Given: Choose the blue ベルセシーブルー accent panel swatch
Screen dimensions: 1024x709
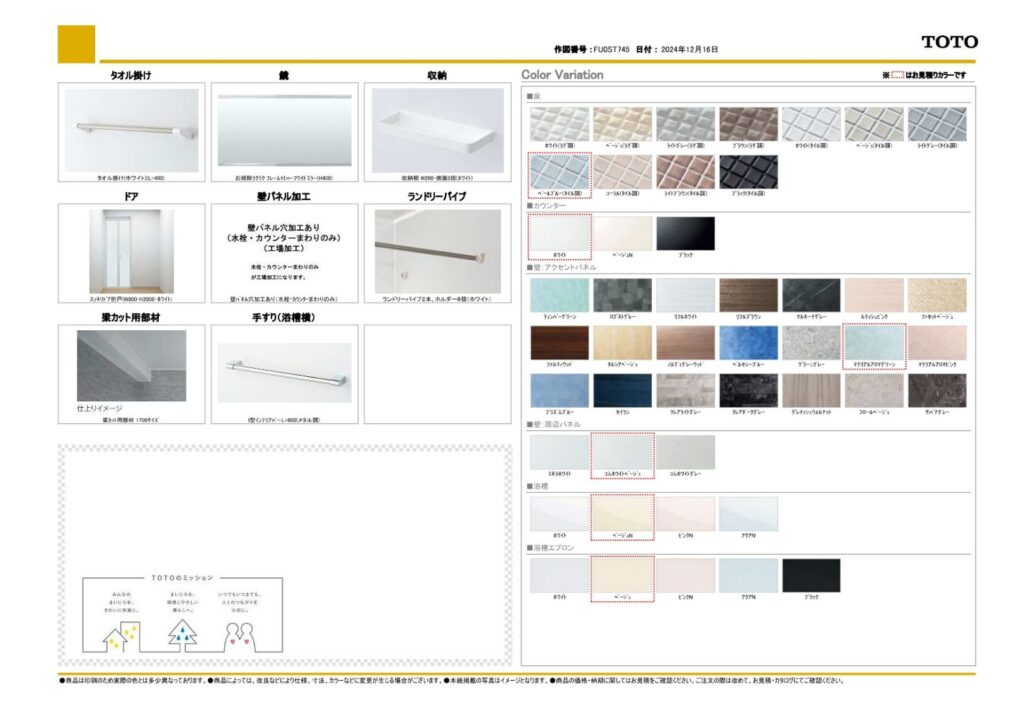Looking at the screenshot, I should [x=748, y=342].
